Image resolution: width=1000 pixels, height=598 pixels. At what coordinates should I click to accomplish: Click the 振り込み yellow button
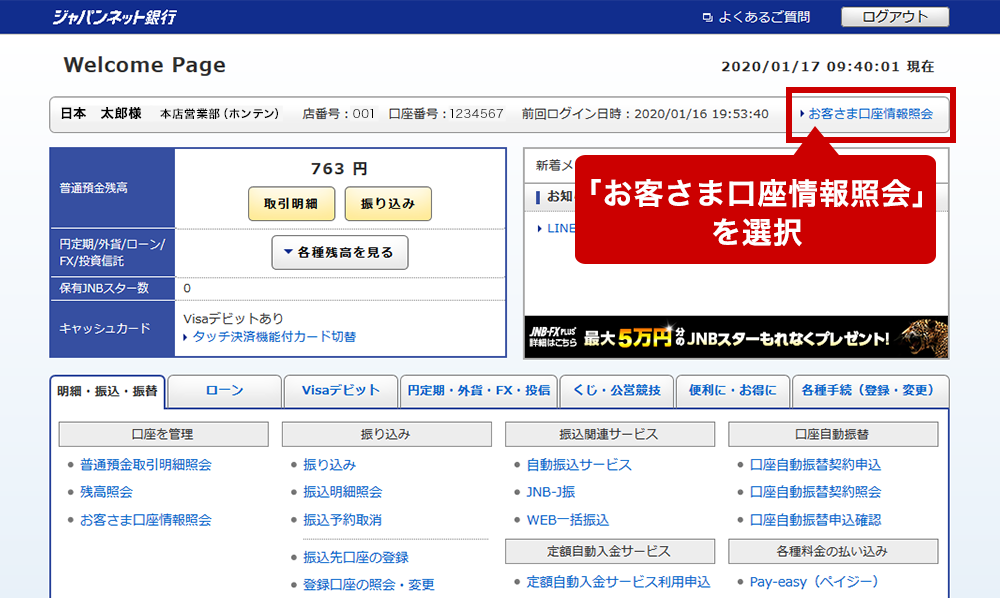[388, 204]
